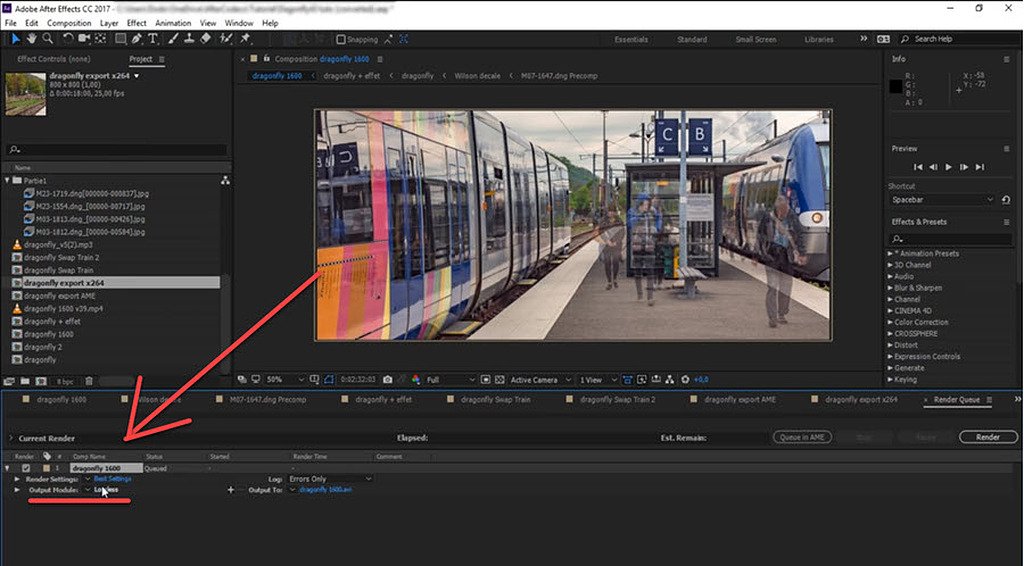Click the Queue in AME button

pyautogui.click(x=802, y=437)
